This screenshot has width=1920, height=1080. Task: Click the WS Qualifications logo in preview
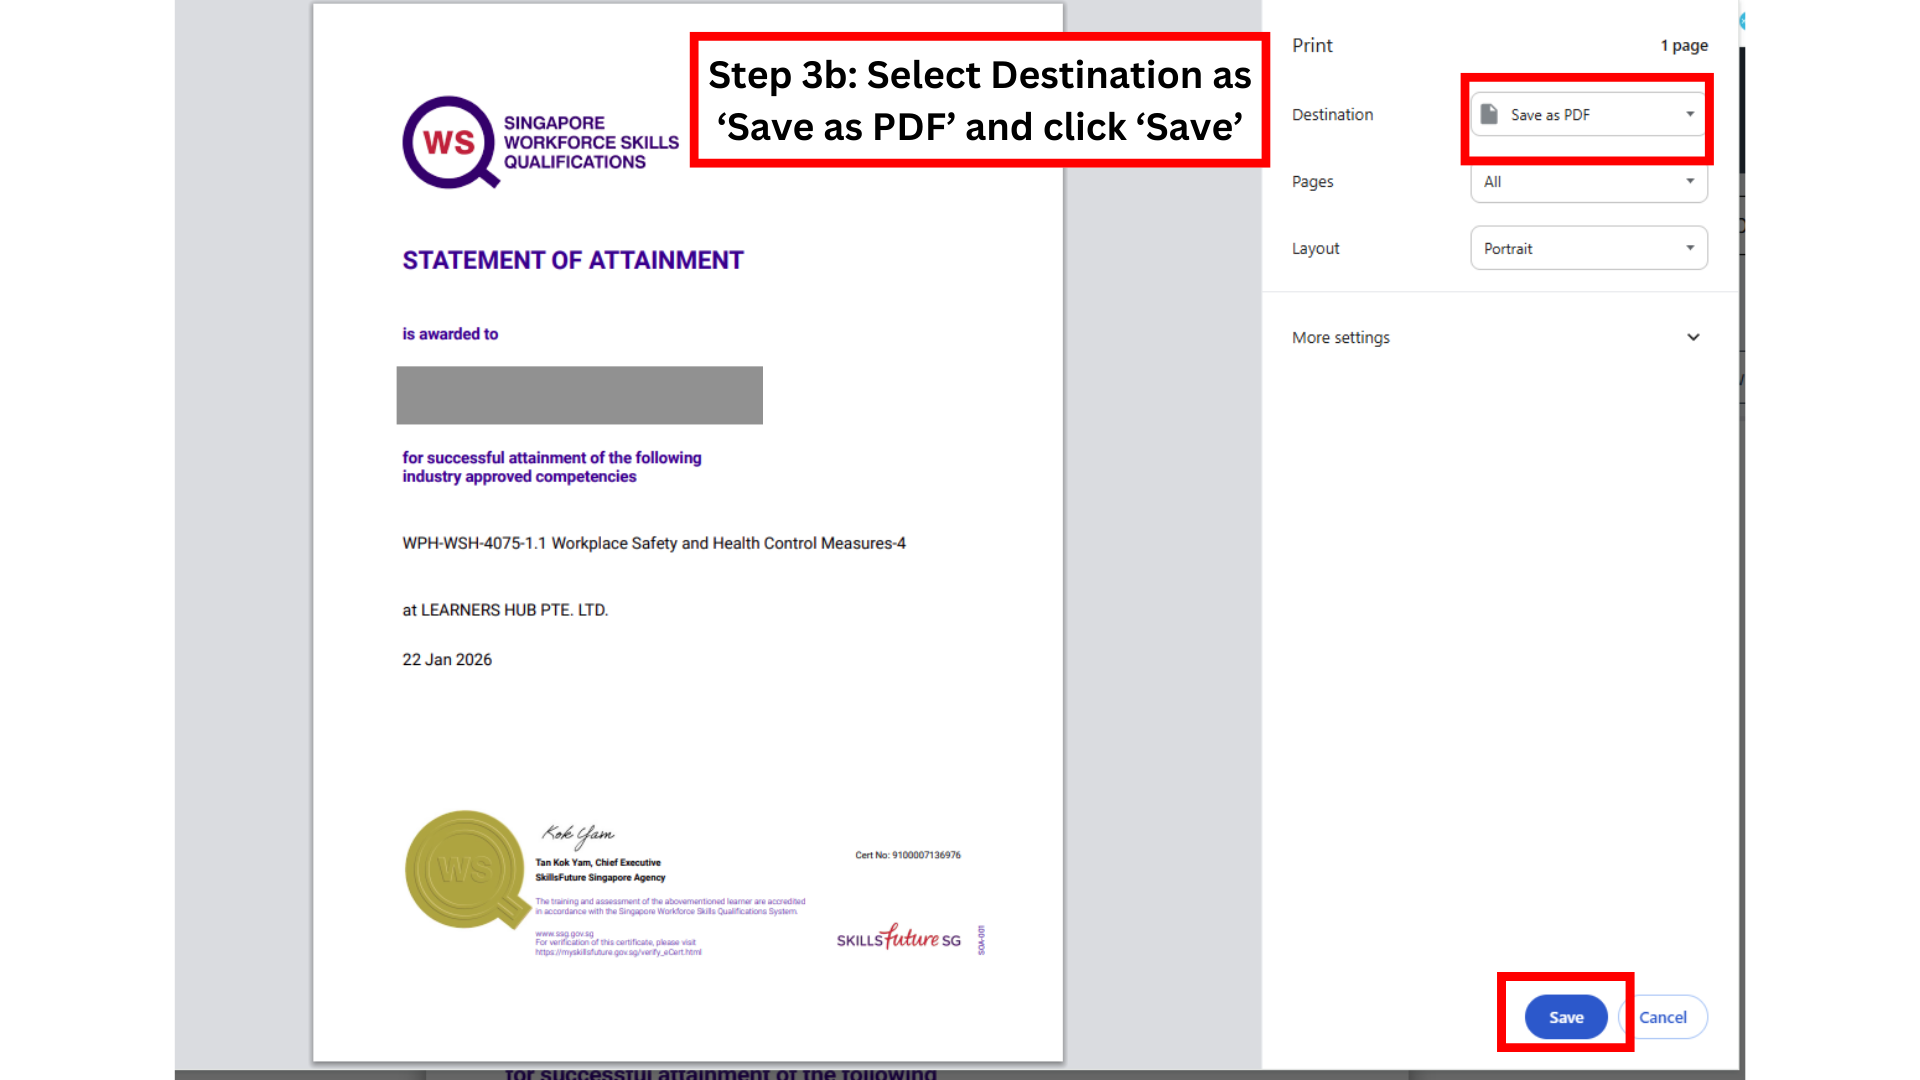tap(540, 142)
